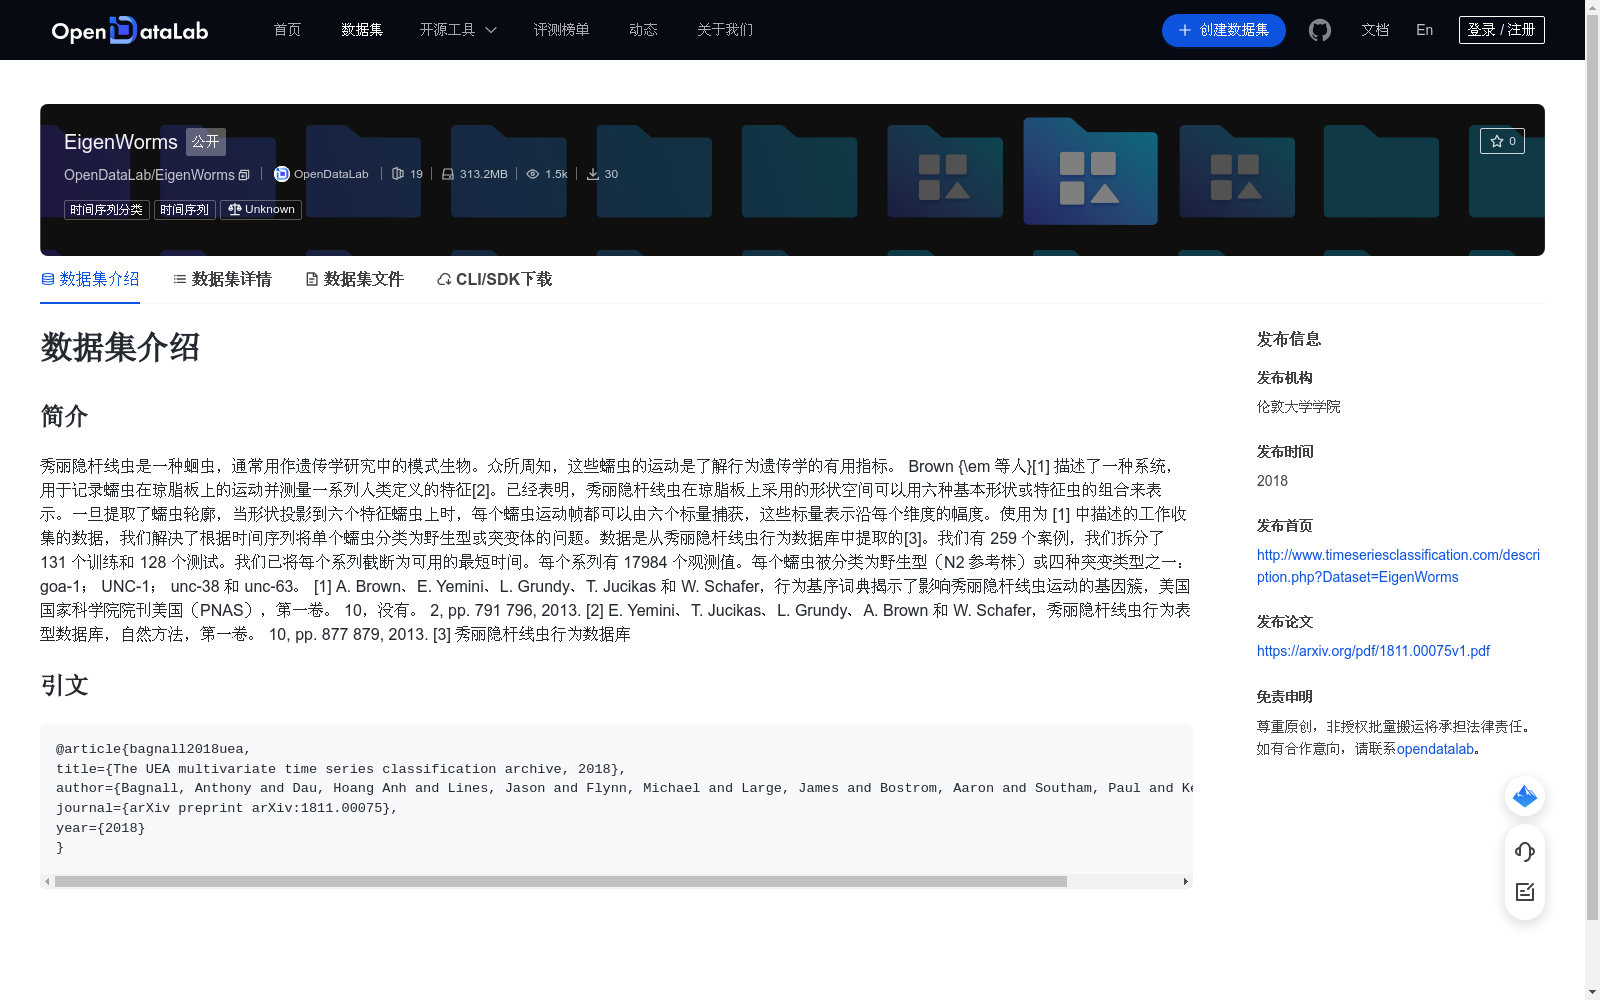
Task: Click the 引文 section heading
Action: [x=64, y=685]
